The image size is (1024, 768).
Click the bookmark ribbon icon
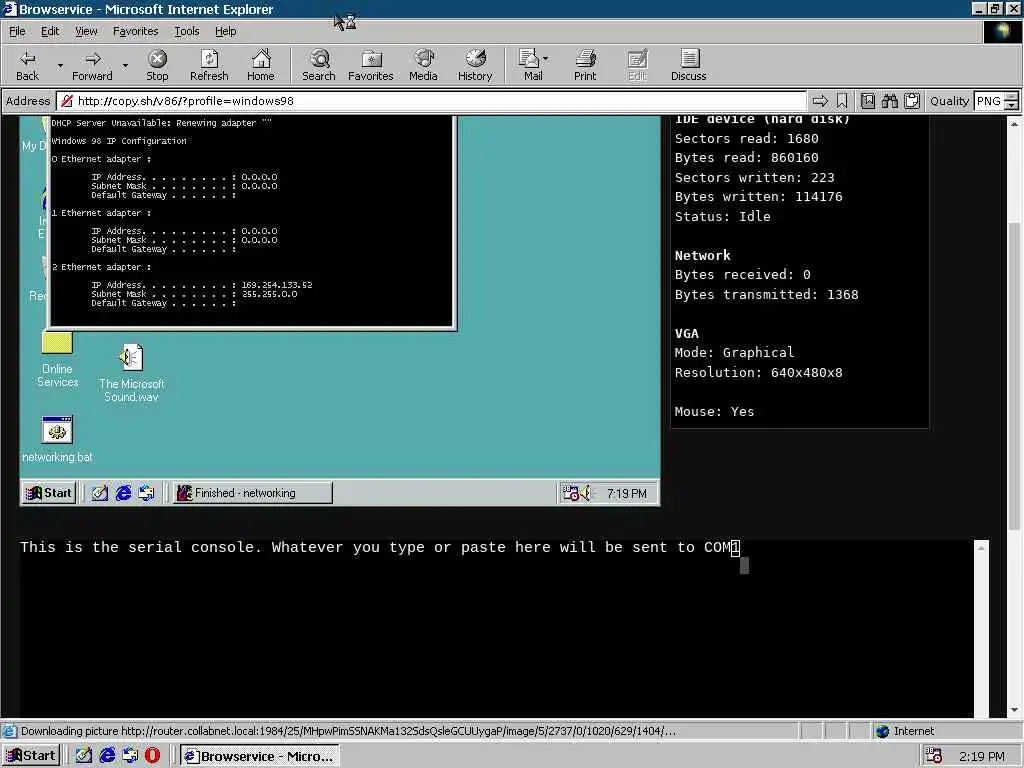coord(842,101)
